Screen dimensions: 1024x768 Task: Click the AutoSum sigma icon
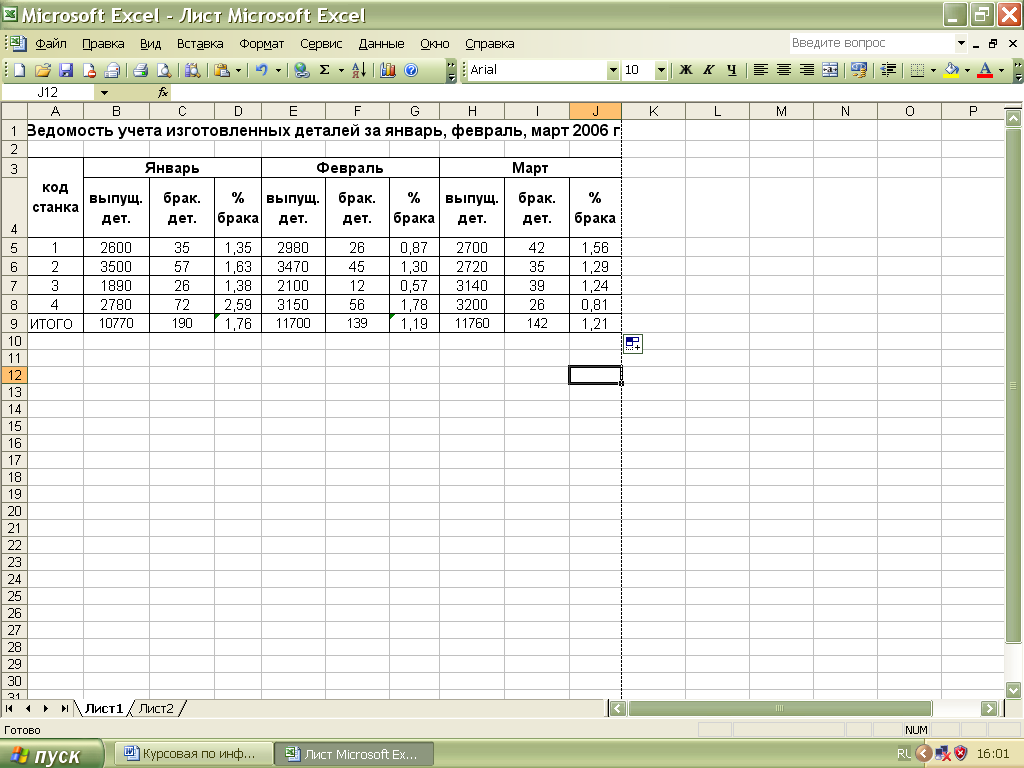324,70
